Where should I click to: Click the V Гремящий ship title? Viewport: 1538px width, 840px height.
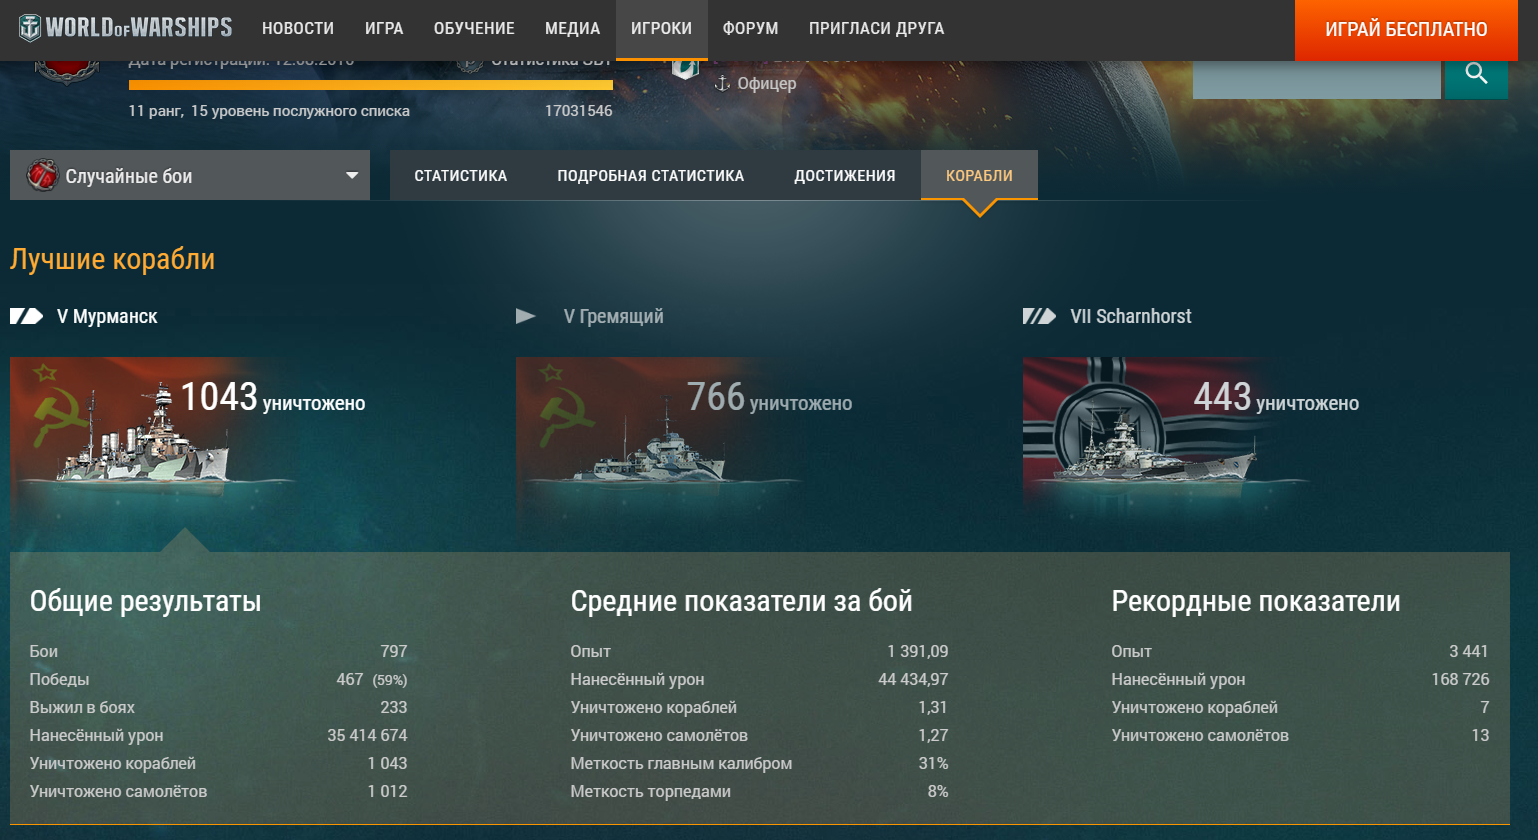[613, 316]
